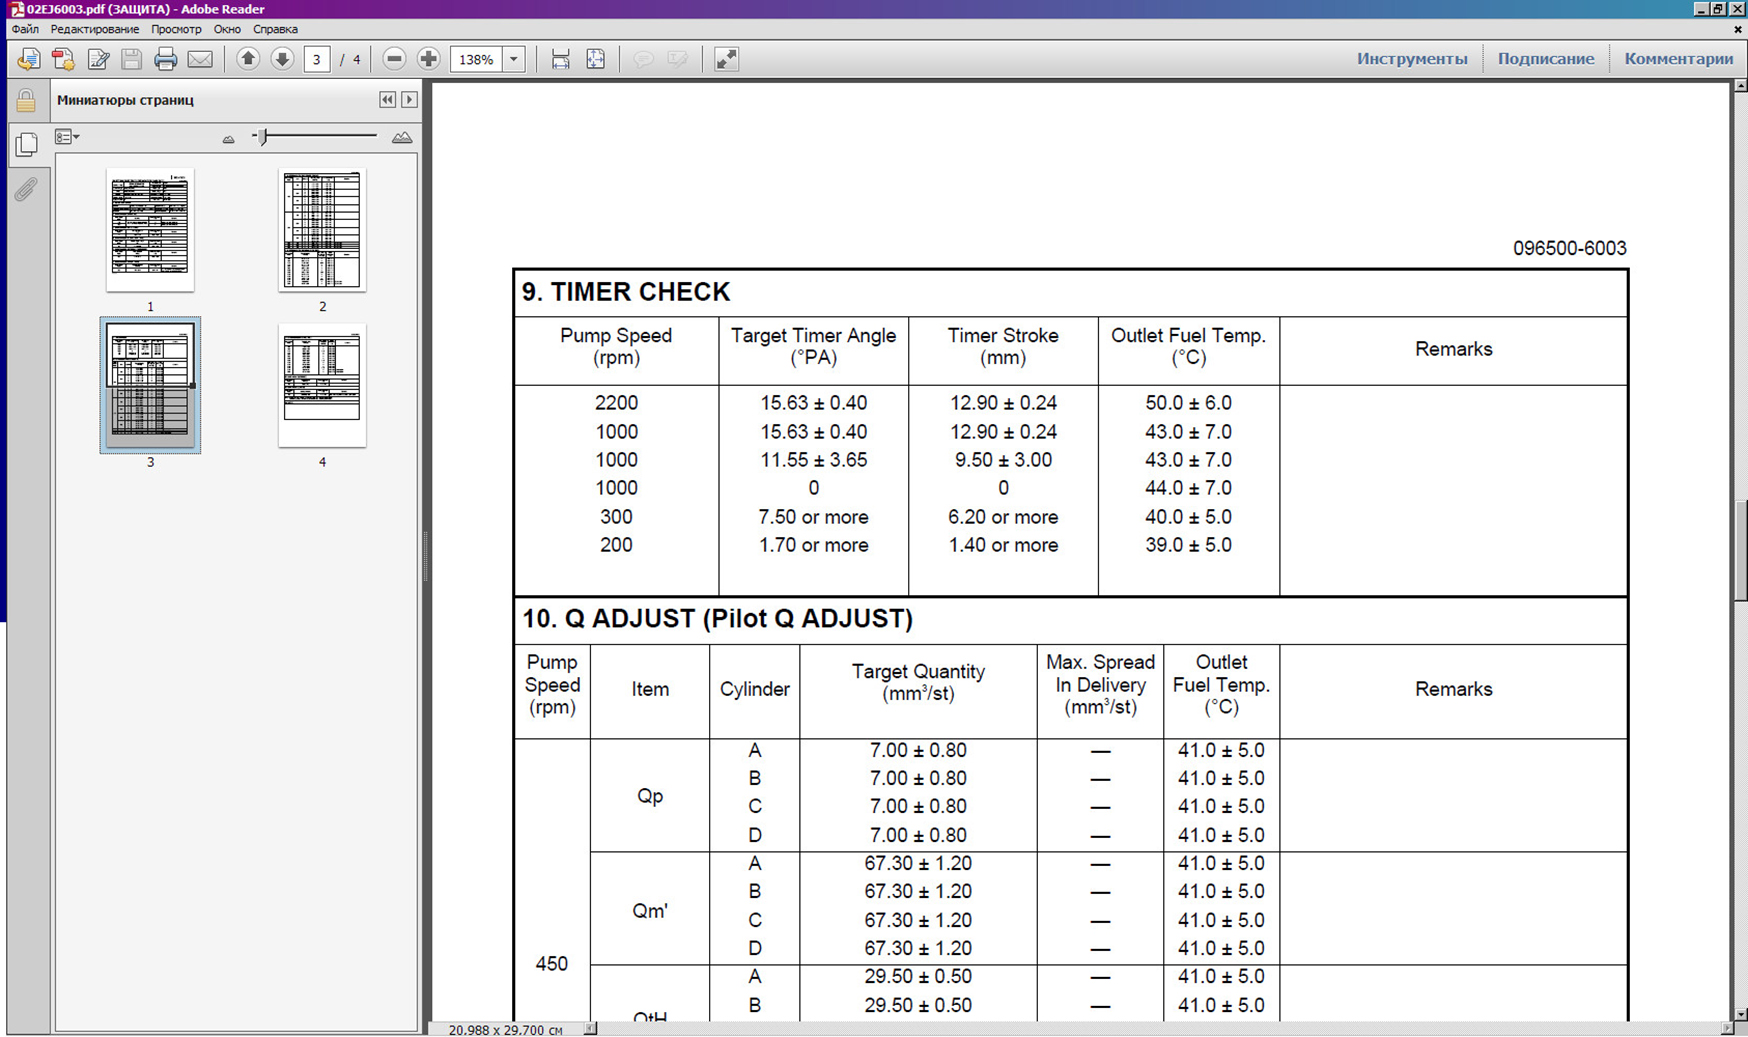Screen dimensions: 1748x1037
Task: Open the security lock panel
Action: point(26,101)
